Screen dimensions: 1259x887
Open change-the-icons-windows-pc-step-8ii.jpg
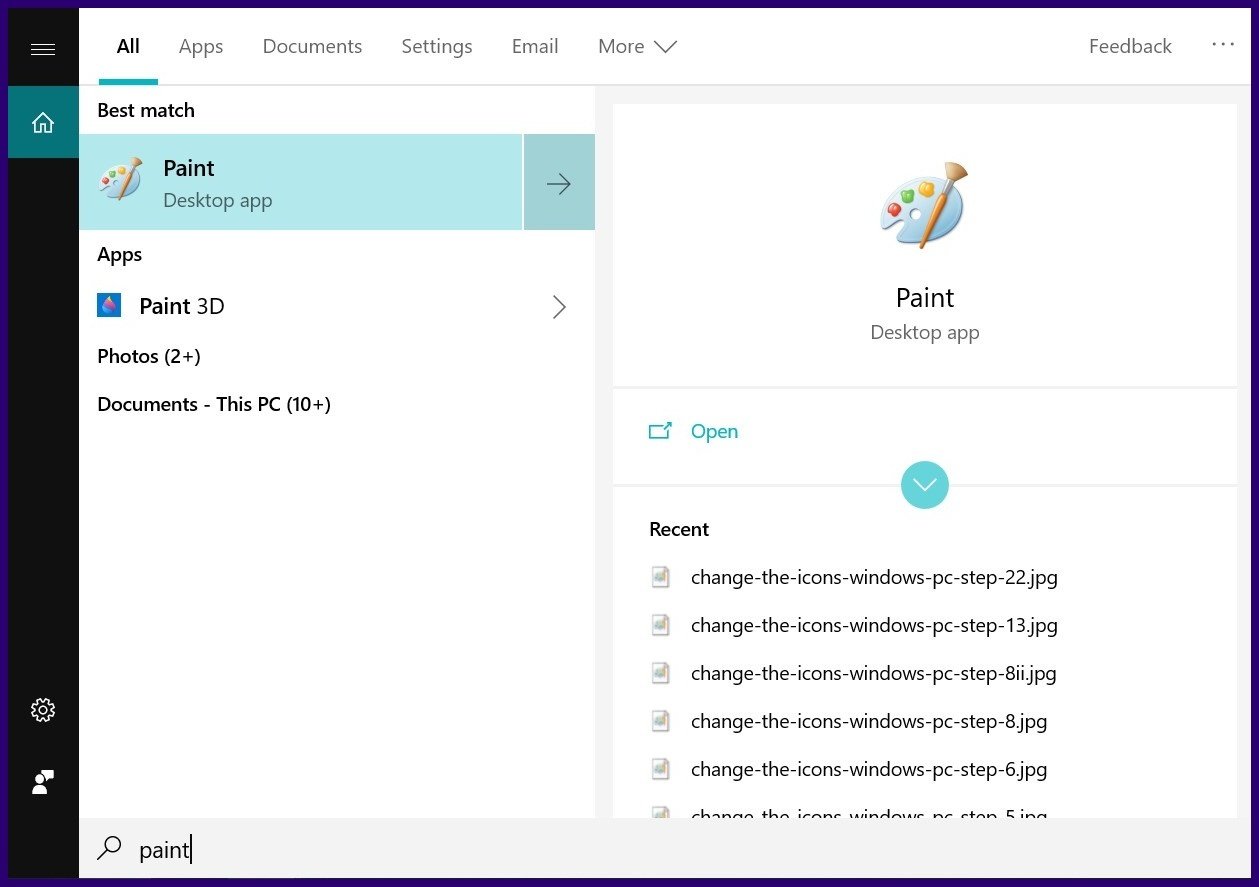click(873, 673)
